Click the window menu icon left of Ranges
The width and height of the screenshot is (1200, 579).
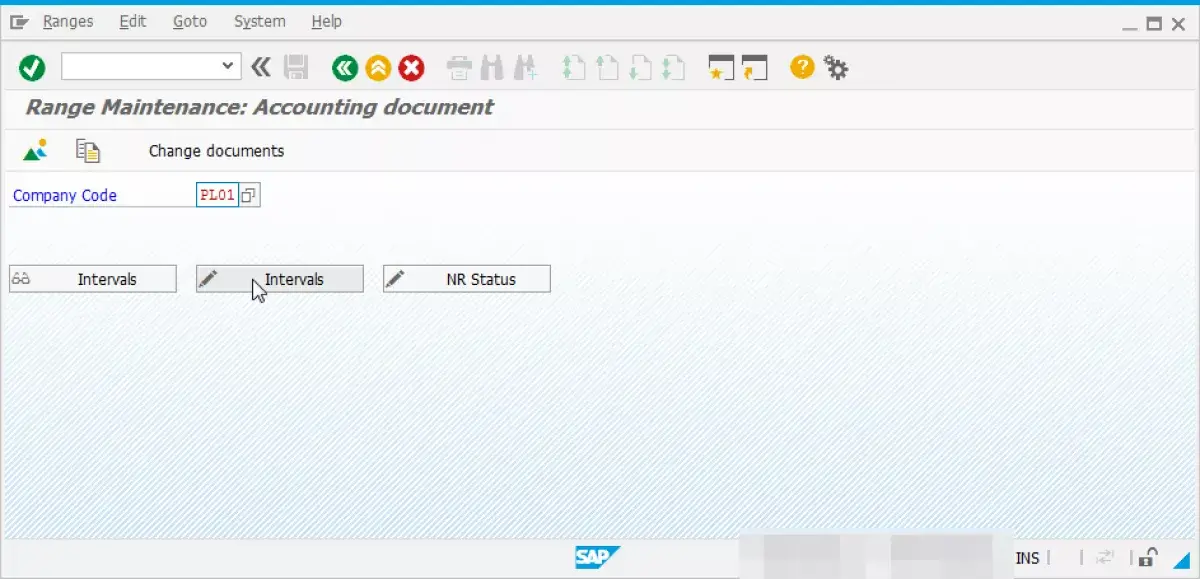point(19,21)
